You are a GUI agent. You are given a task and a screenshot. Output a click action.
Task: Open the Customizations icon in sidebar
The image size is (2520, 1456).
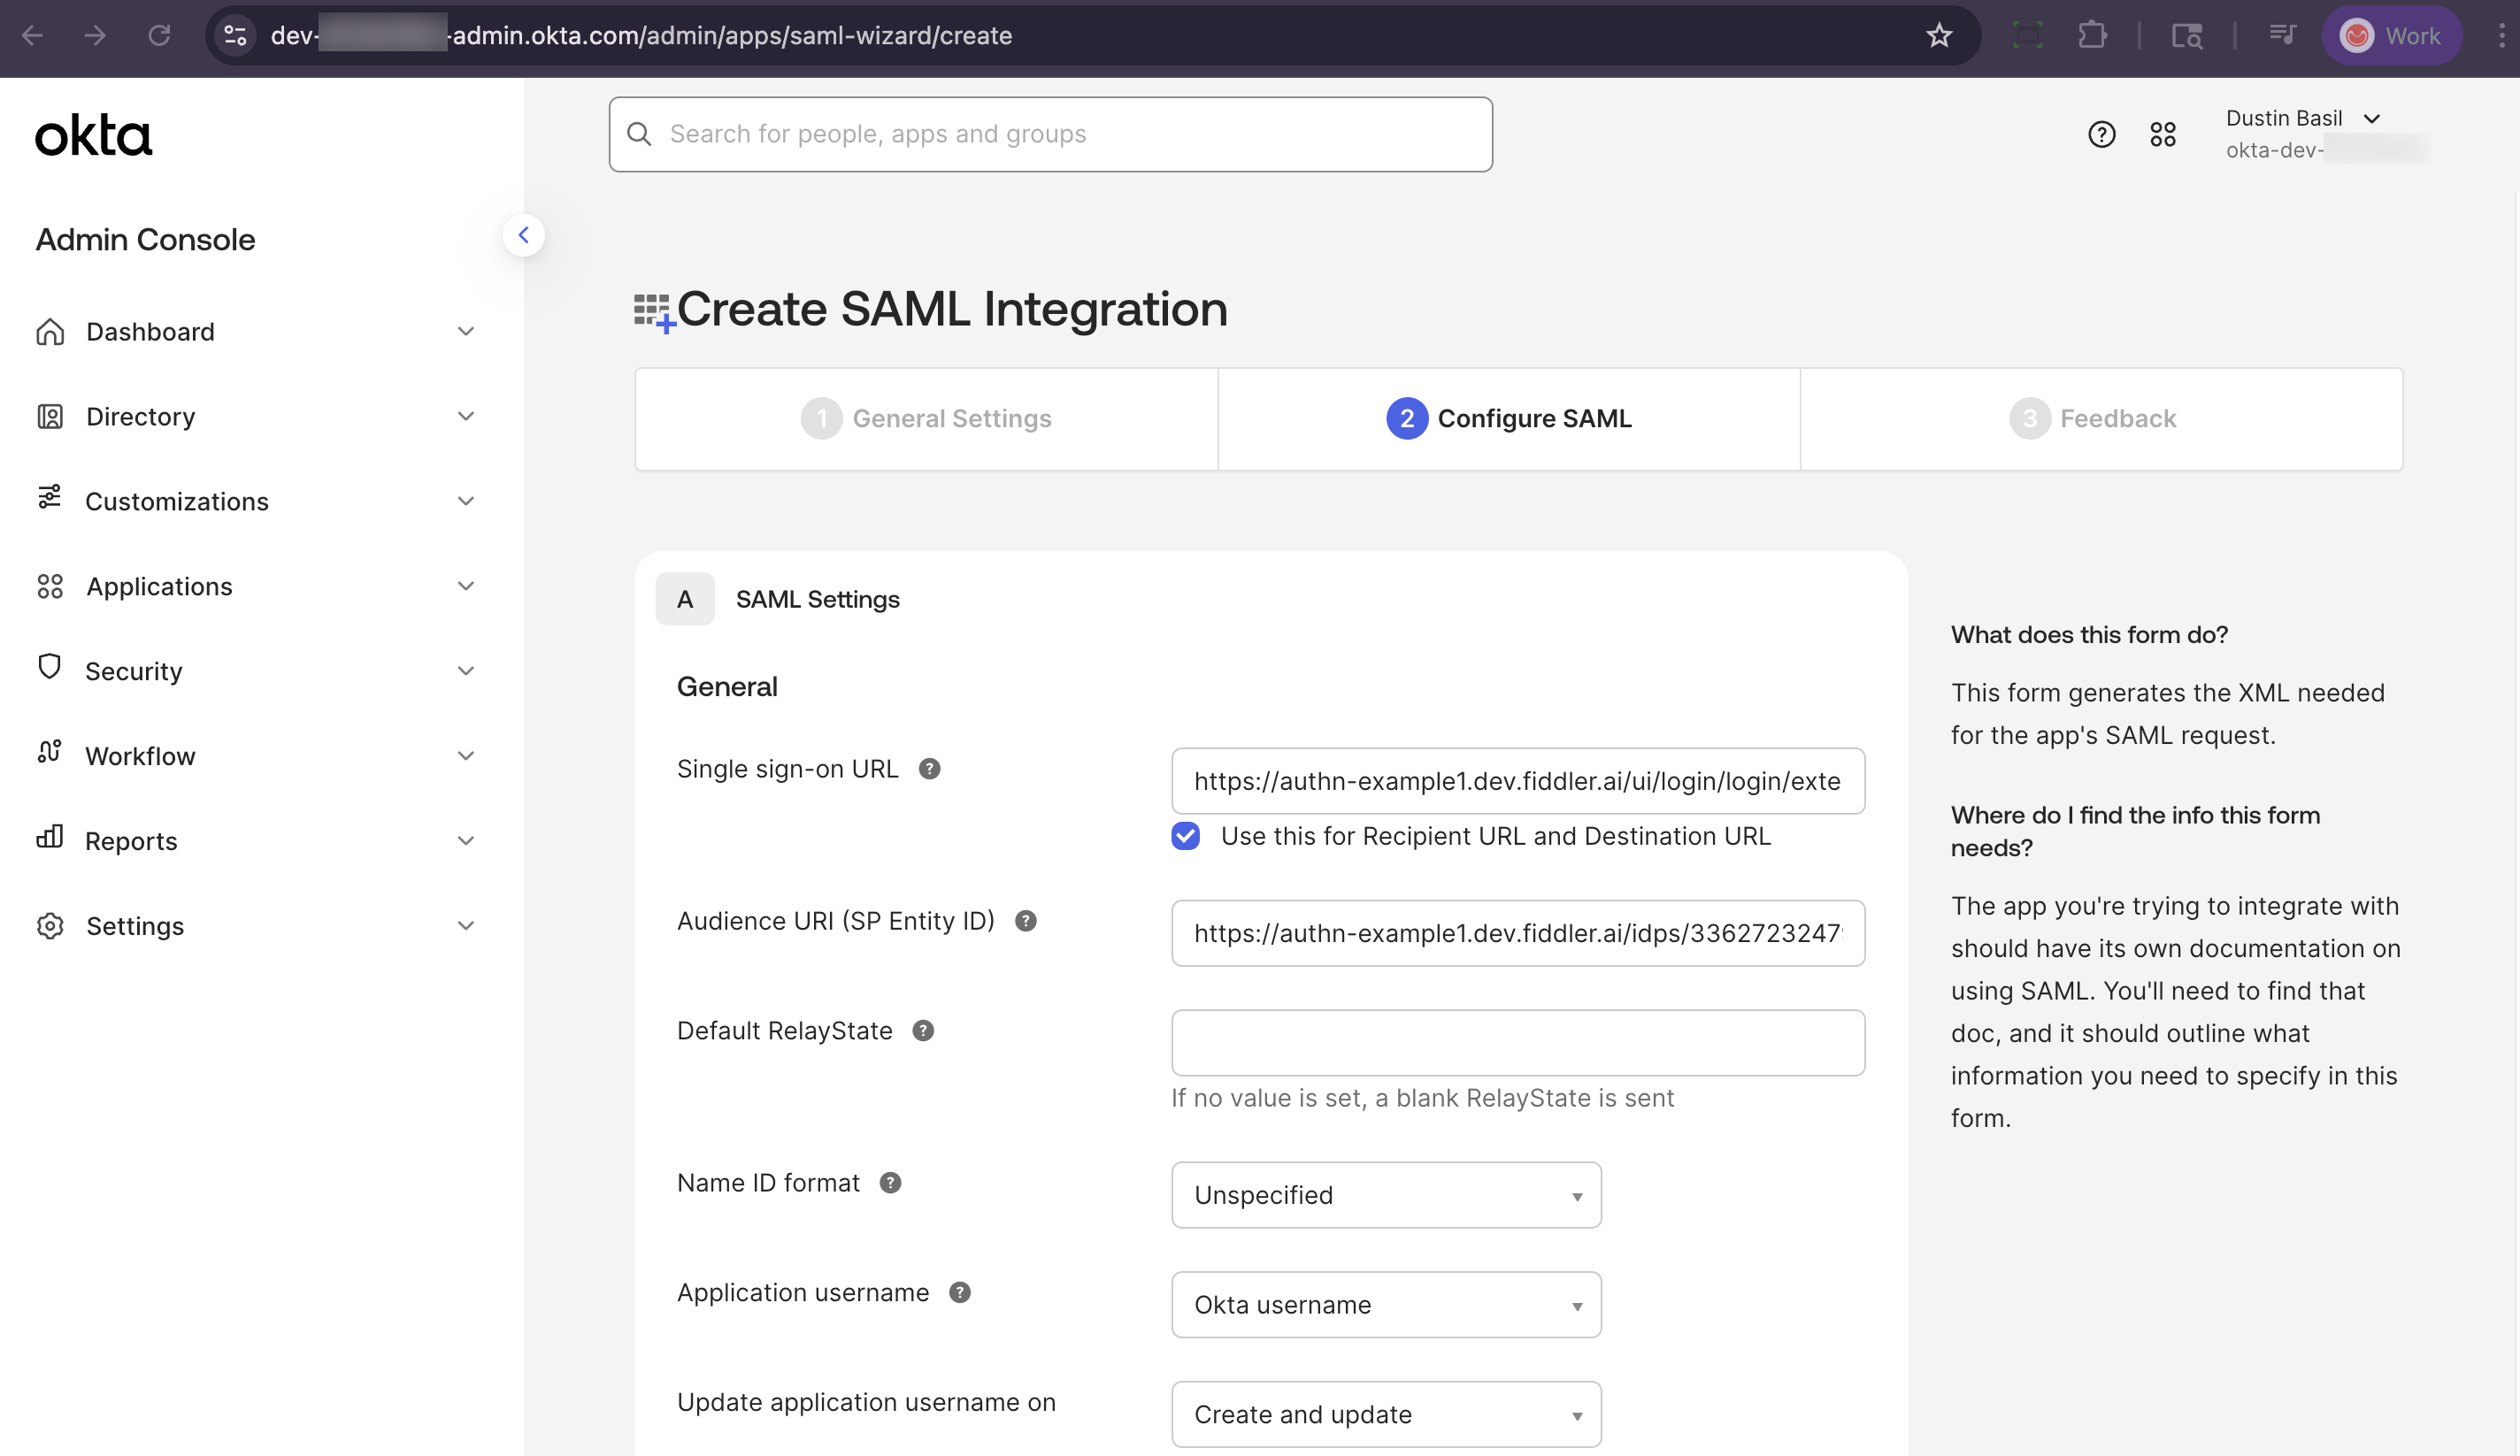click(50, 500)
